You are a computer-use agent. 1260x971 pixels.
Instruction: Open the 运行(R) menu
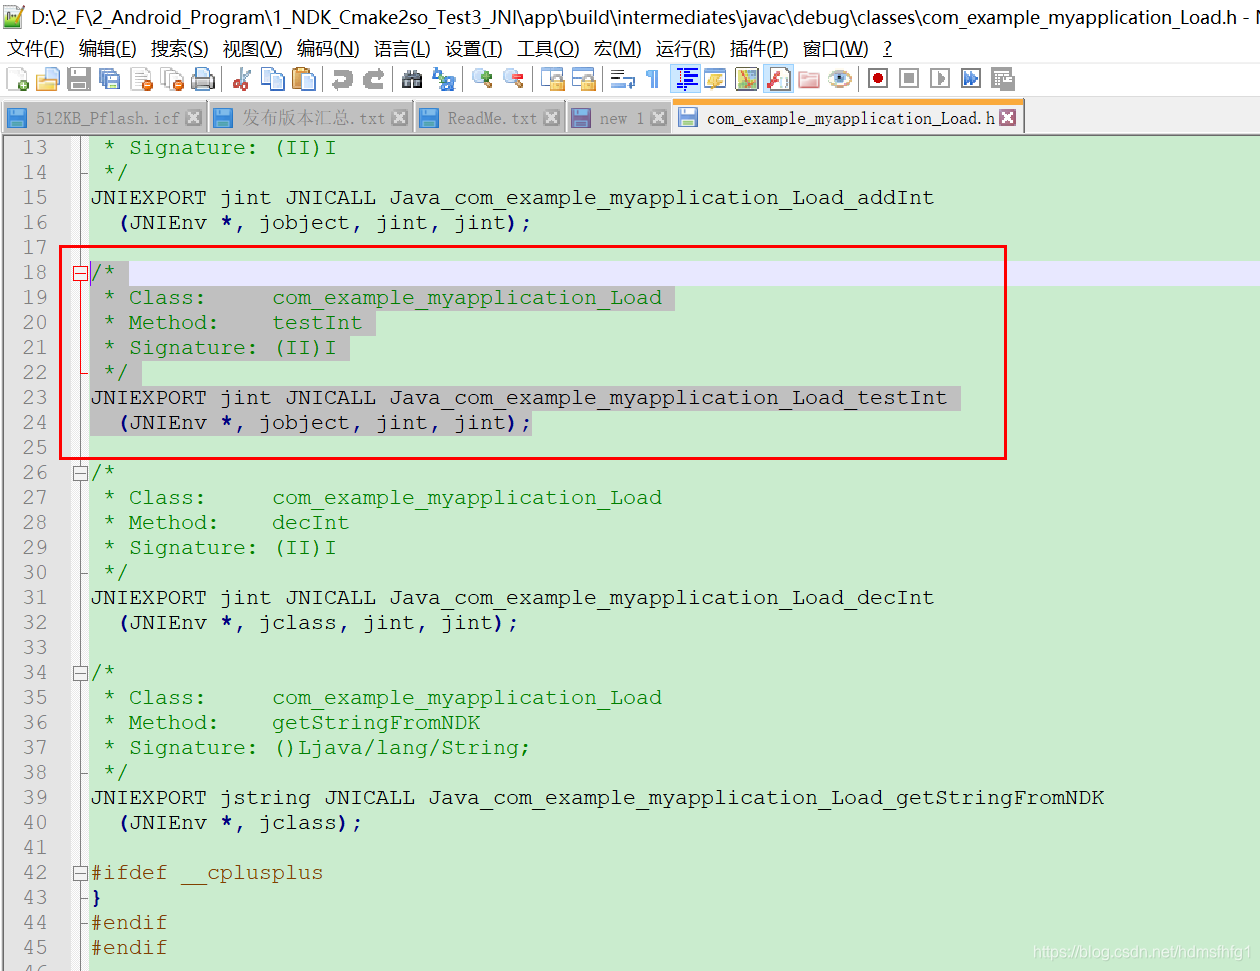(x=686, y=49)
